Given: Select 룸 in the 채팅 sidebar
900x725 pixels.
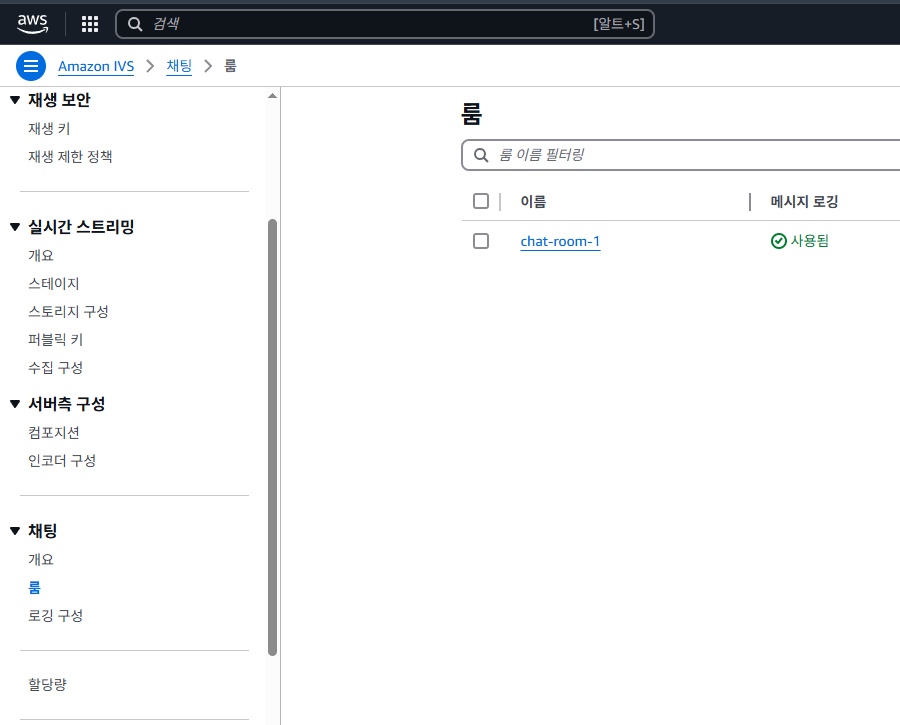Looking at the screenshot, I should (34, 587).
